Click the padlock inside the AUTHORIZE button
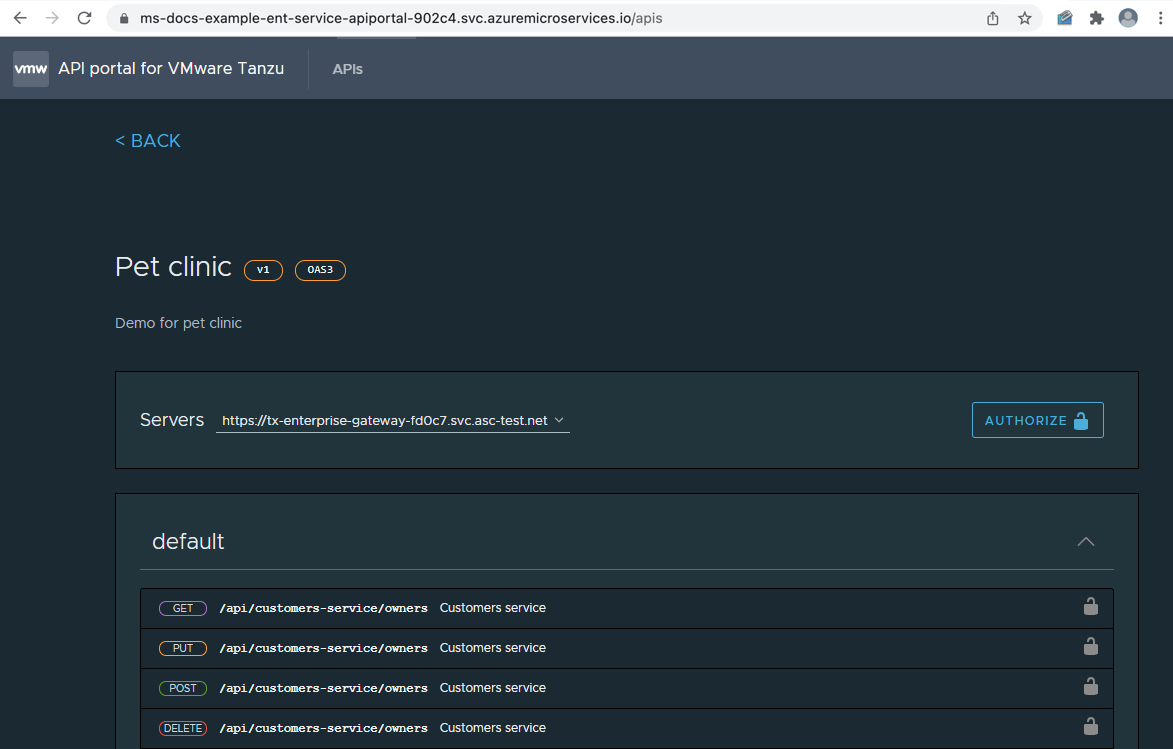1173x749 pixels. pos(1081,420)
